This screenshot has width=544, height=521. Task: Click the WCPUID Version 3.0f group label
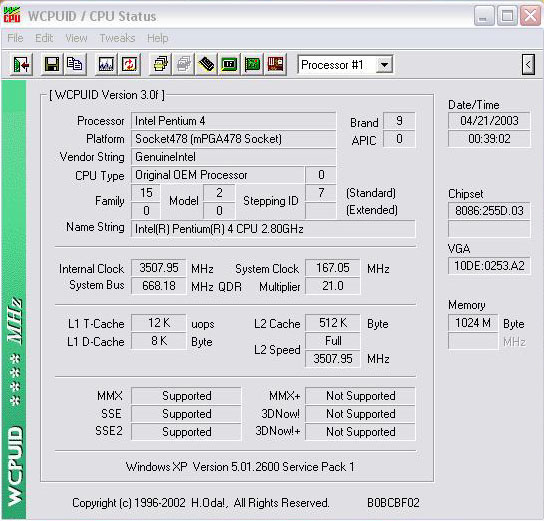(107, 95)
